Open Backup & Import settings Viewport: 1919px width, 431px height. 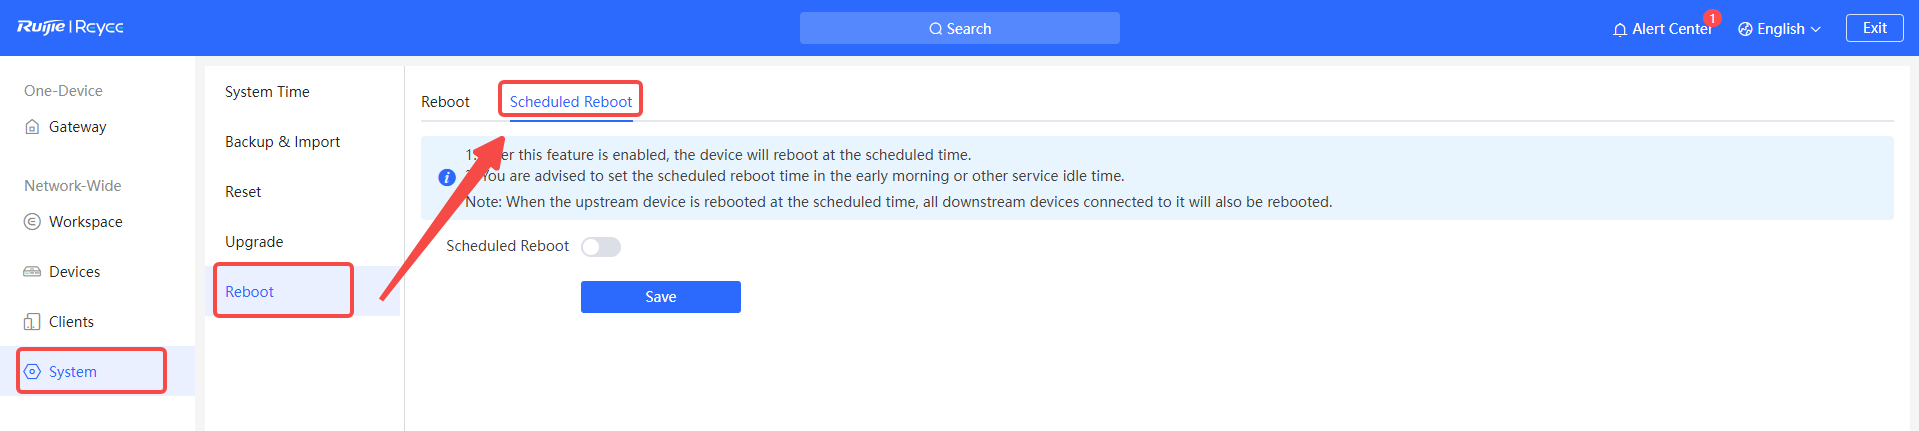(x=282, y=142)
